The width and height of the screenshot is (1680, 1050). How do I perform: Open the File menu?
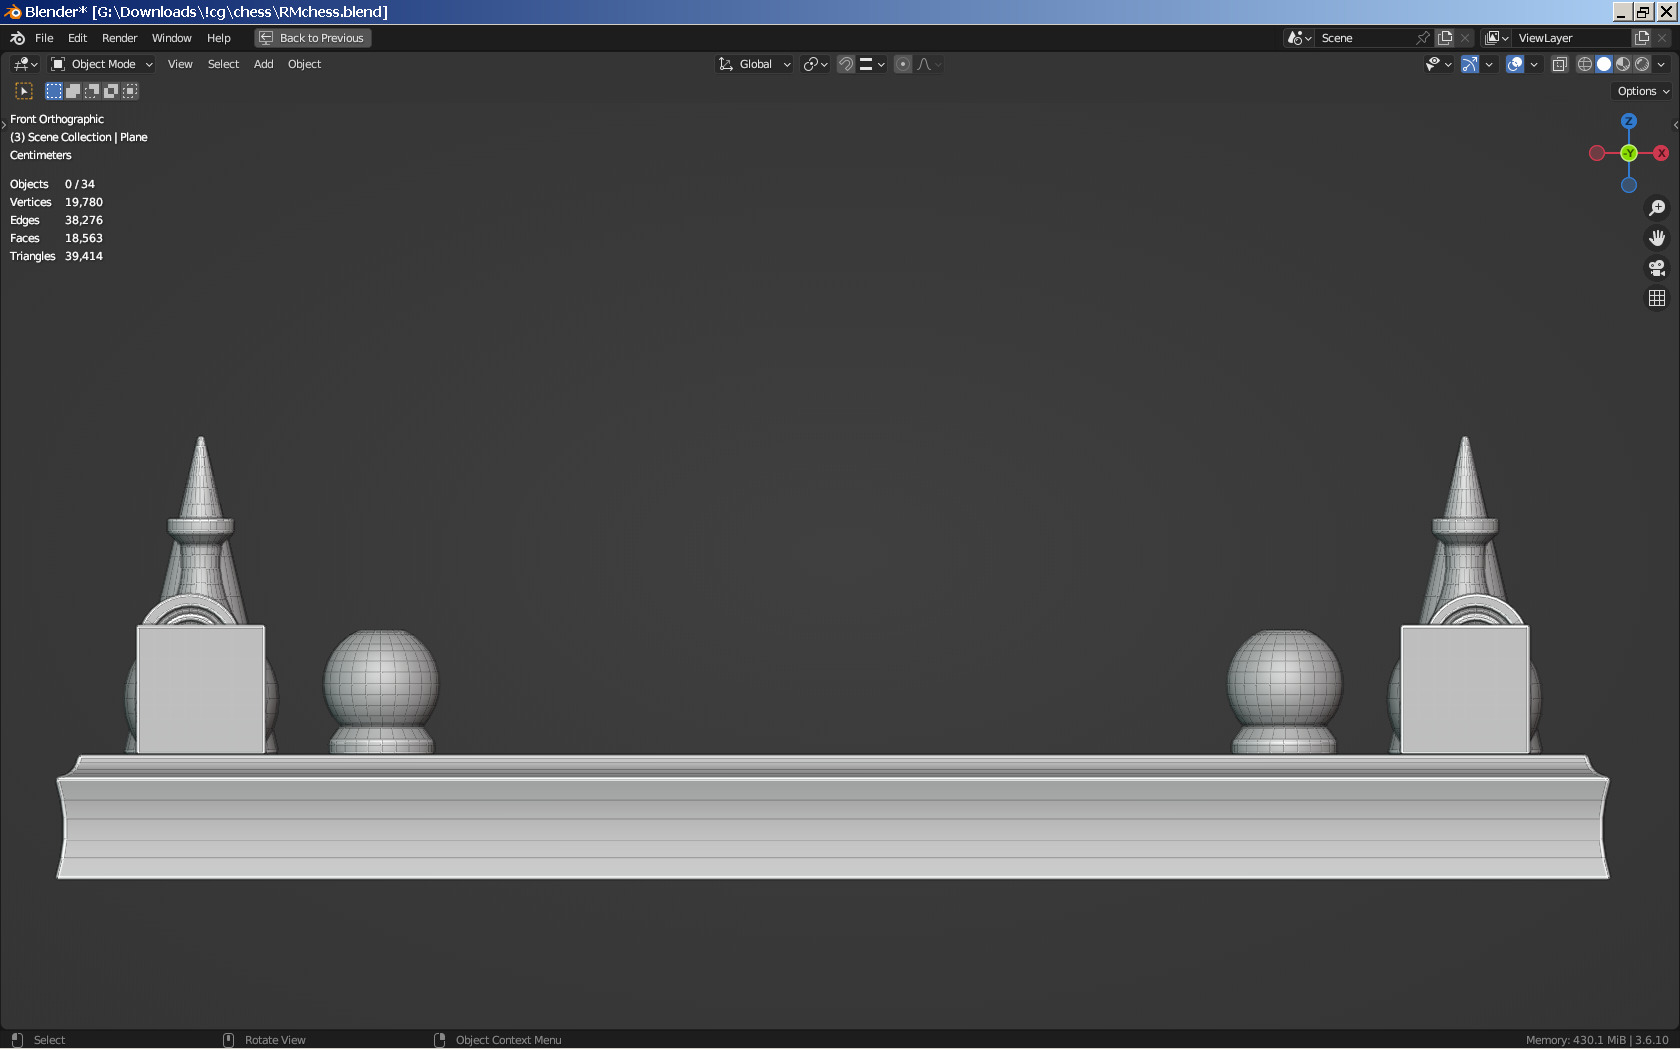pos(44,38)
